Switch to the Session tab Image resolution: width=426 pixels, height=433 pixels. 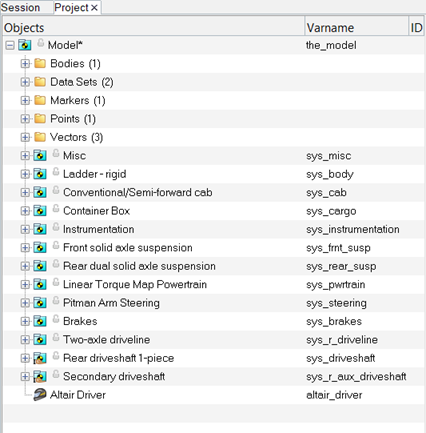[21, 7]
